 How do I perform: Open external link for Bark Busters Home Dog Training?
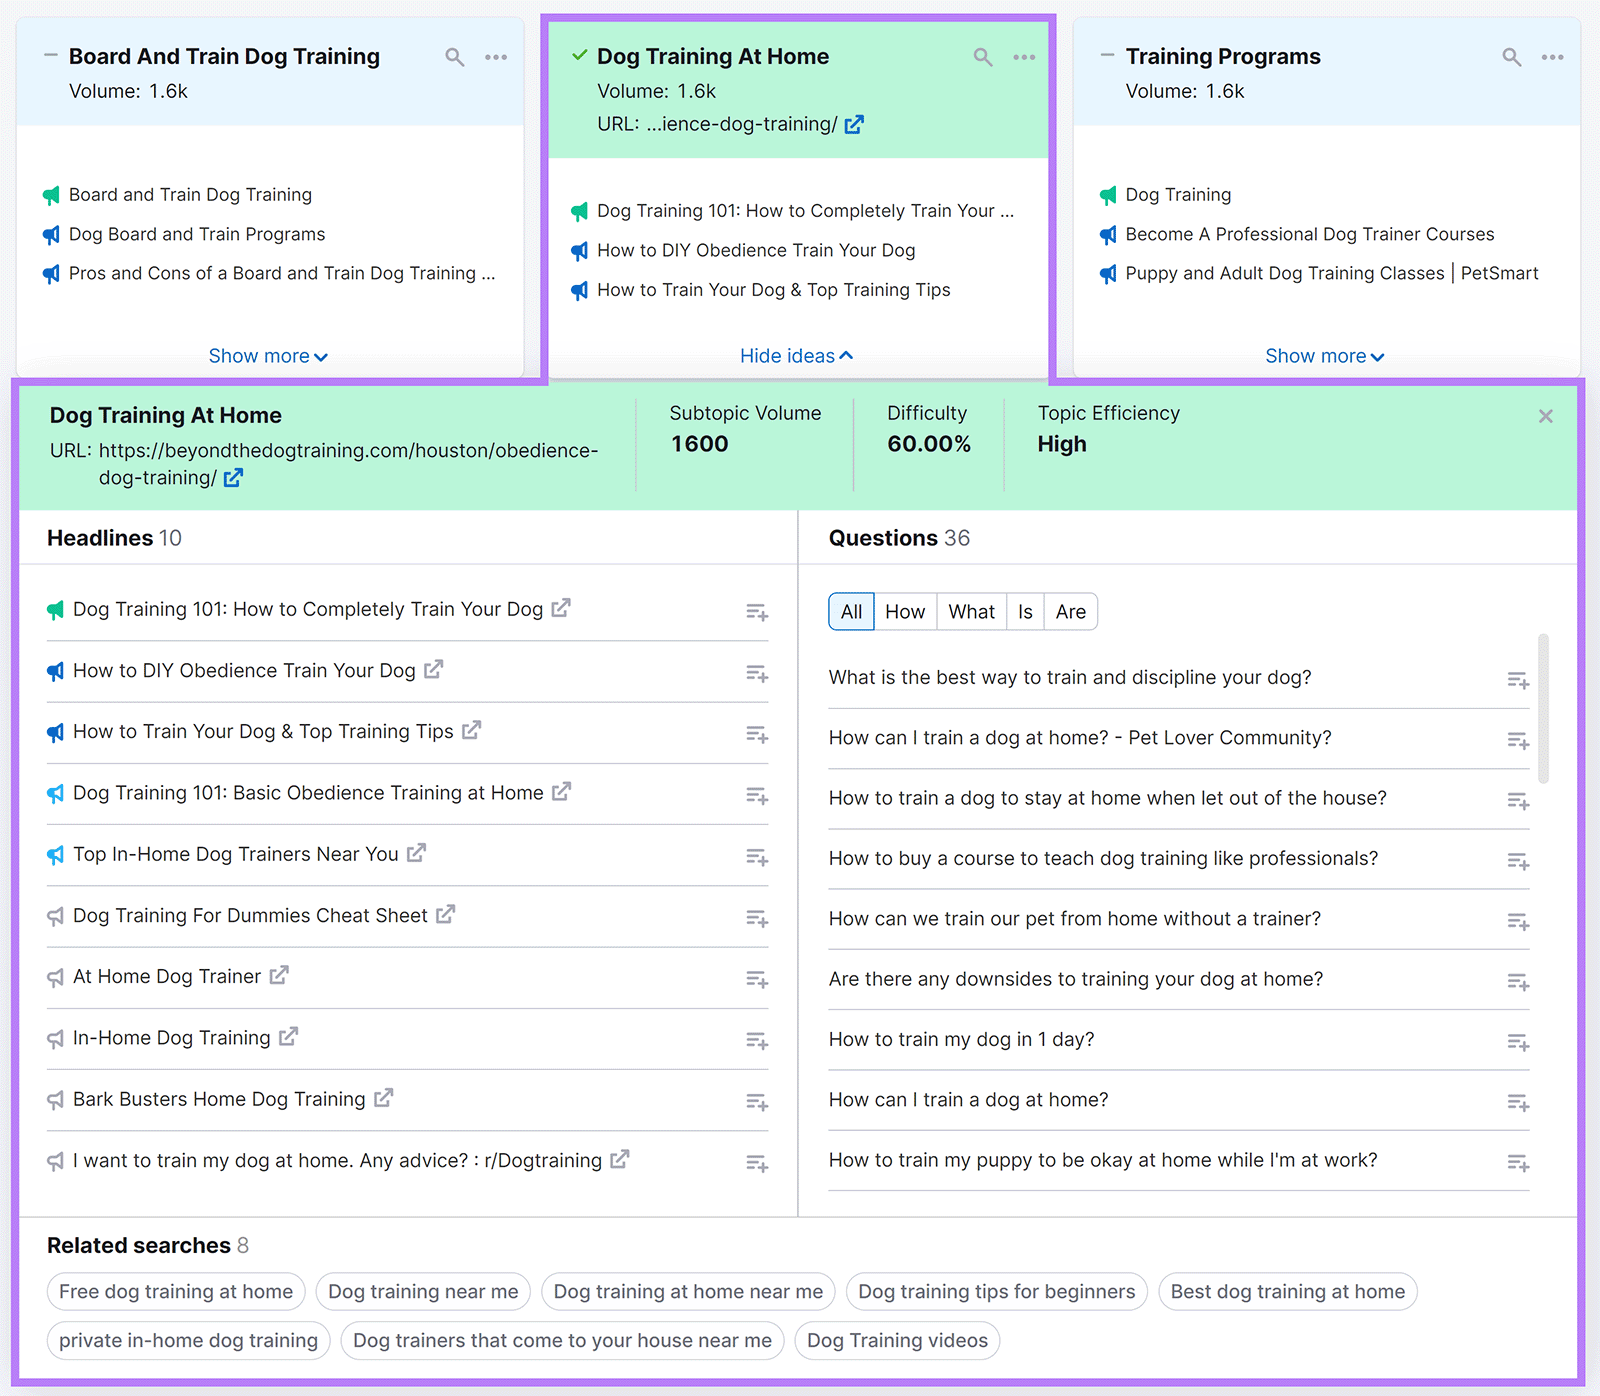(383, 1098)
